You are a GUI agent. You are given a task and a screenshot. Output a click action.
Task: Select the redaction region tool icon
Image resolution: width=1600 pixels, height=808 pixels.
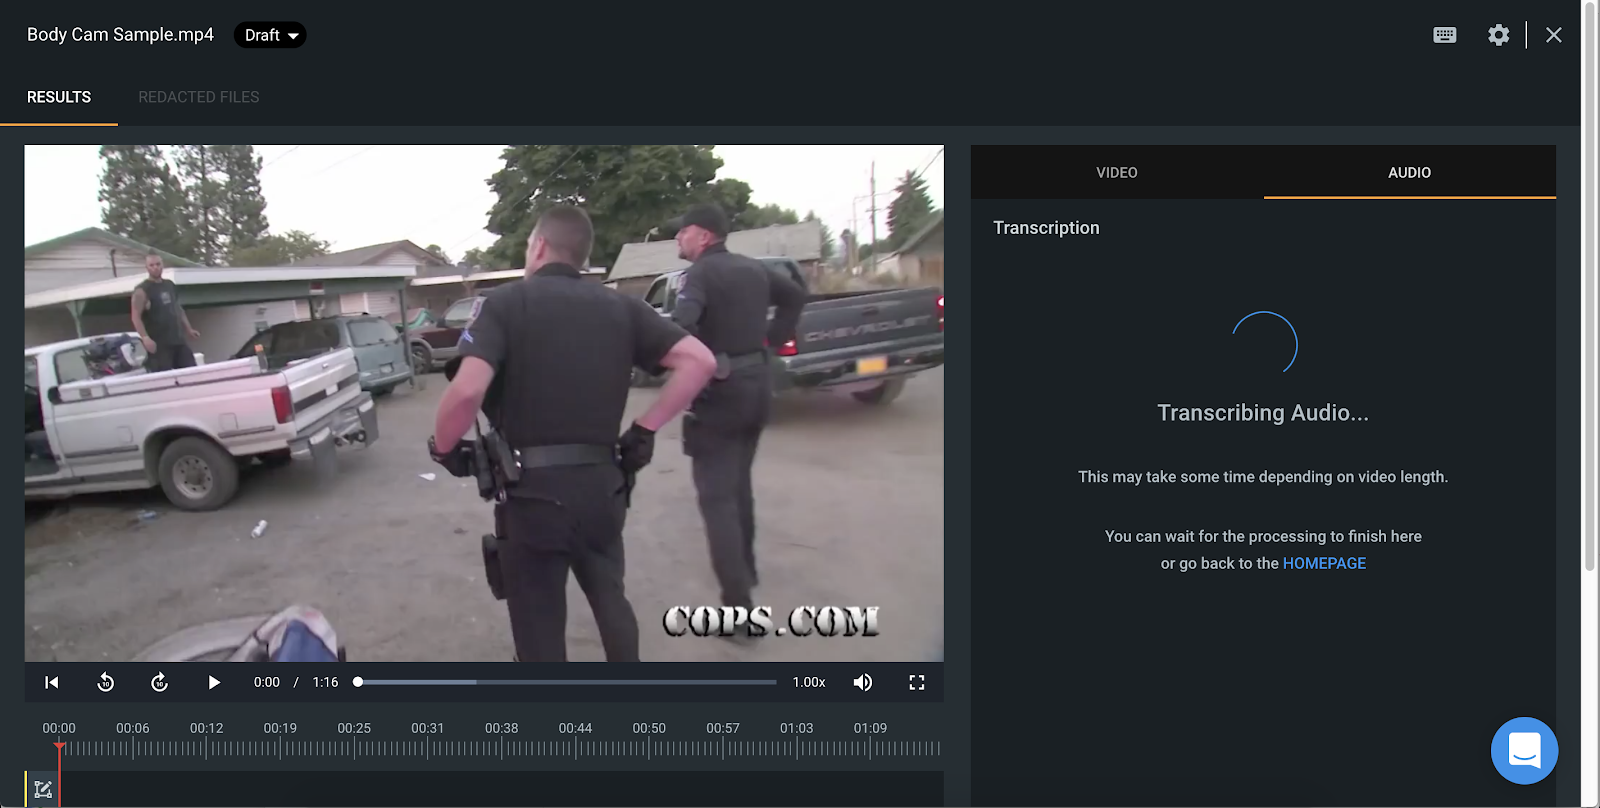pyautogui.click(x=43, y=789)
